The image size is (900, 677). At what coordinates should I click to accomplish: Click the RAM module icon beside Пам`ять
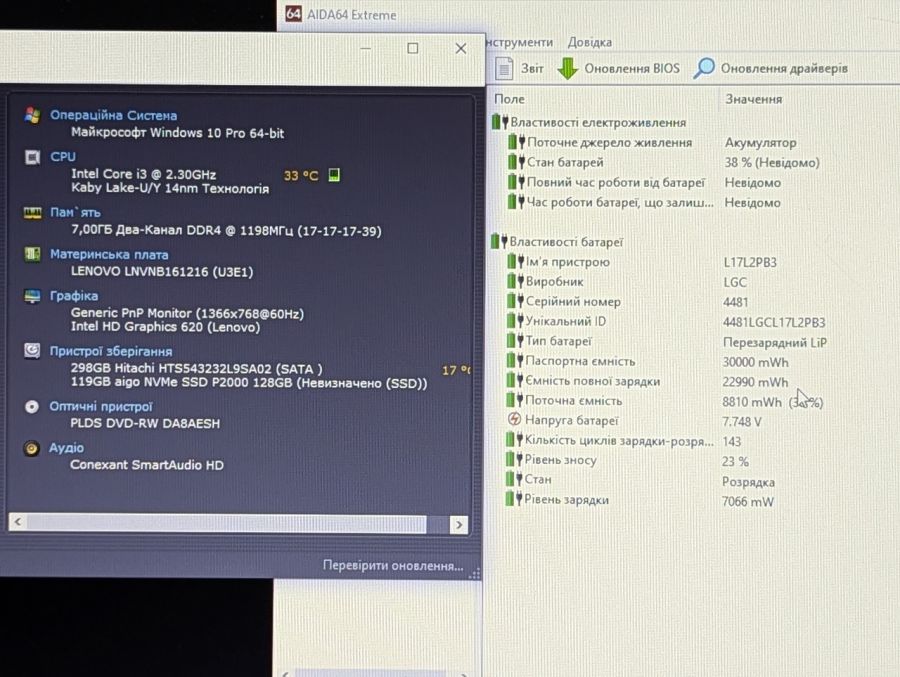click(33, 213)
